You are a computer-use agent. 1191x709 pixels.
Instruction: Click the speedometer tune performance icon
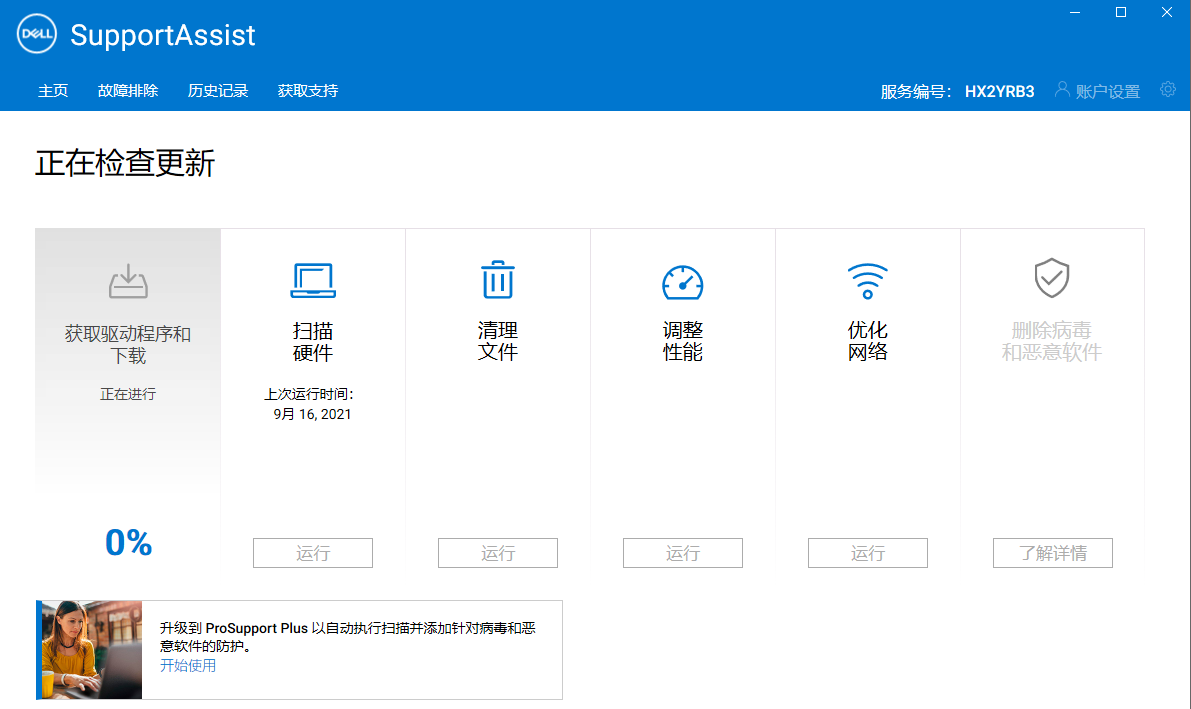(x=683, y=282)
